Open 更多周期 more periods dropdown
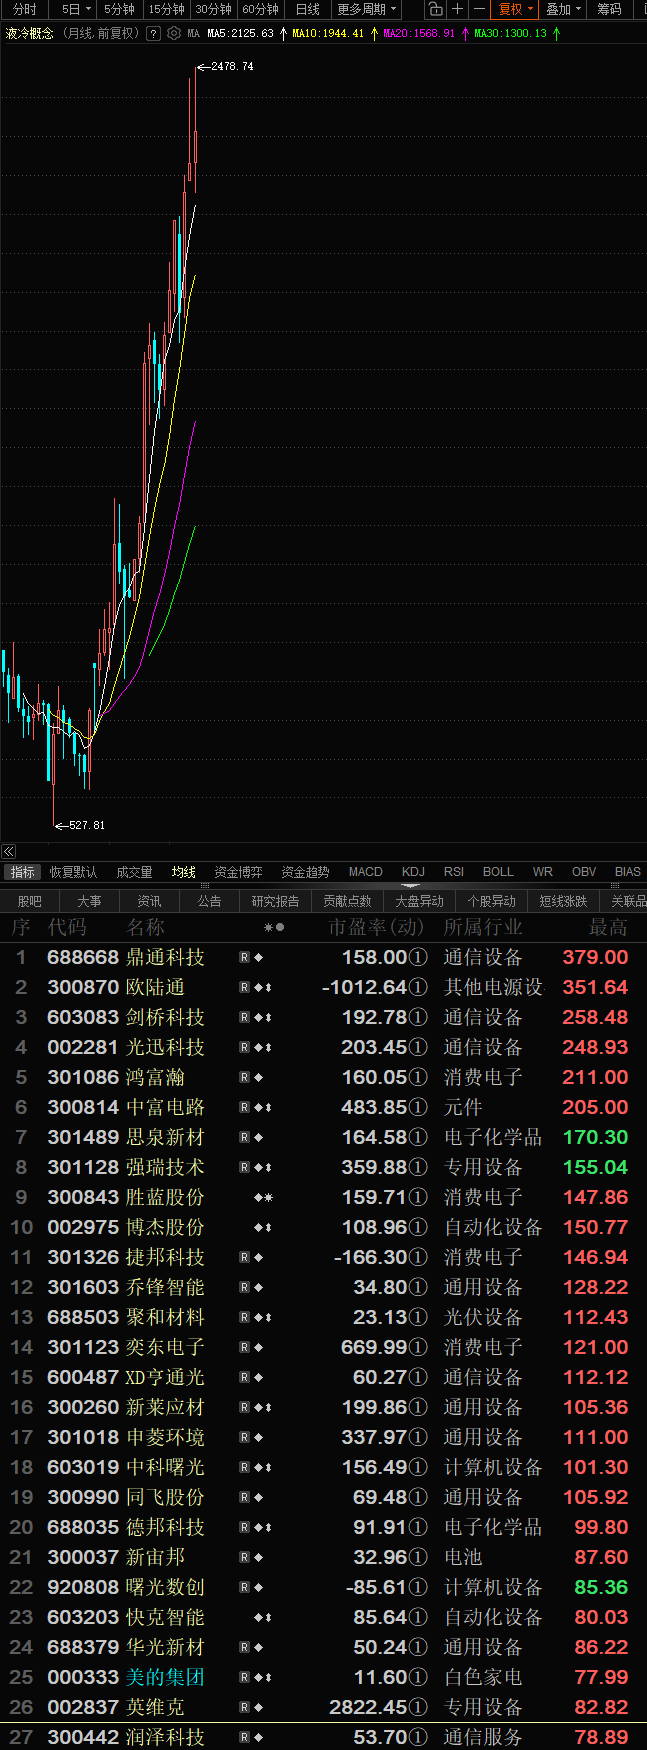Screen dimensions: 647x1750 coord(366,9)
